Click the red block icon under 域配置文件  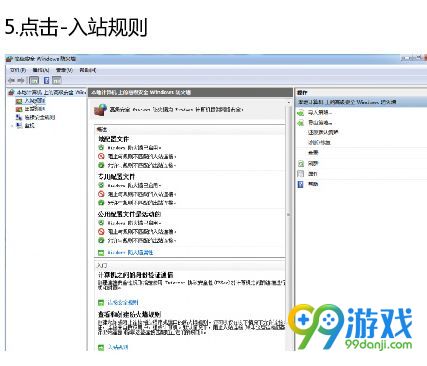coord(101,156)
